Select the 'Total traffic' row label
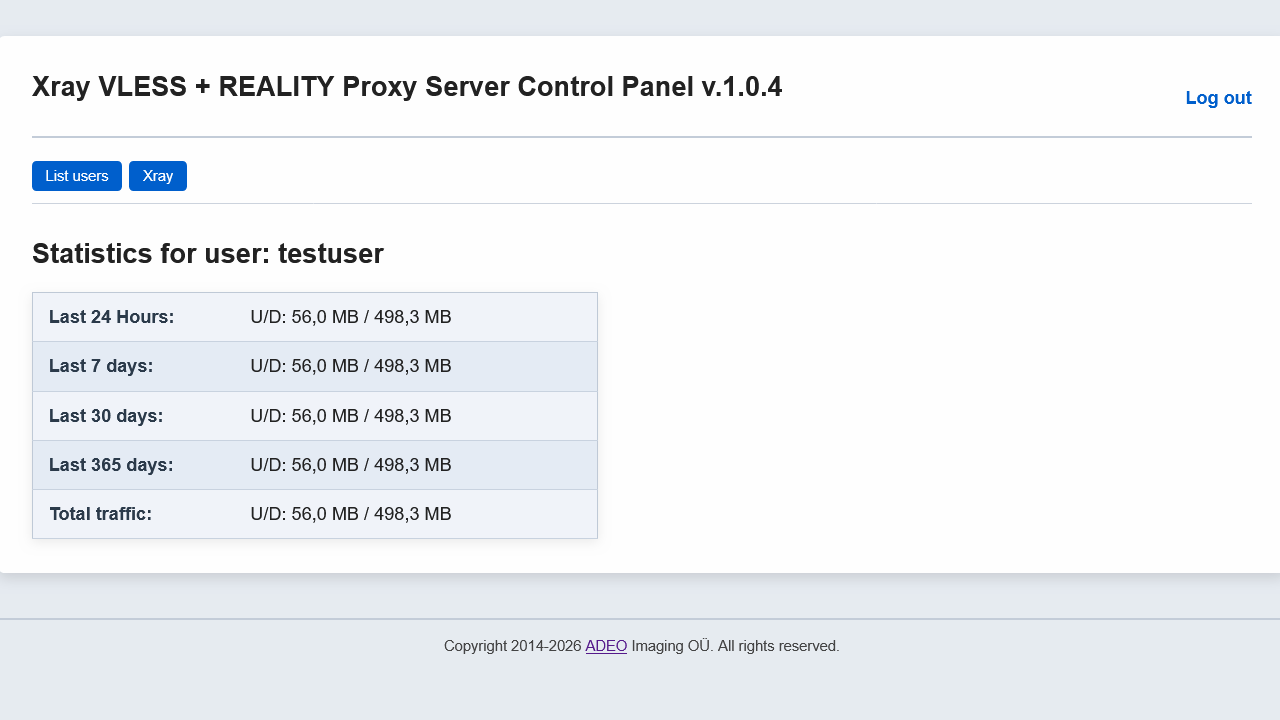1280x720 pixels. click(x=100, y=514)
